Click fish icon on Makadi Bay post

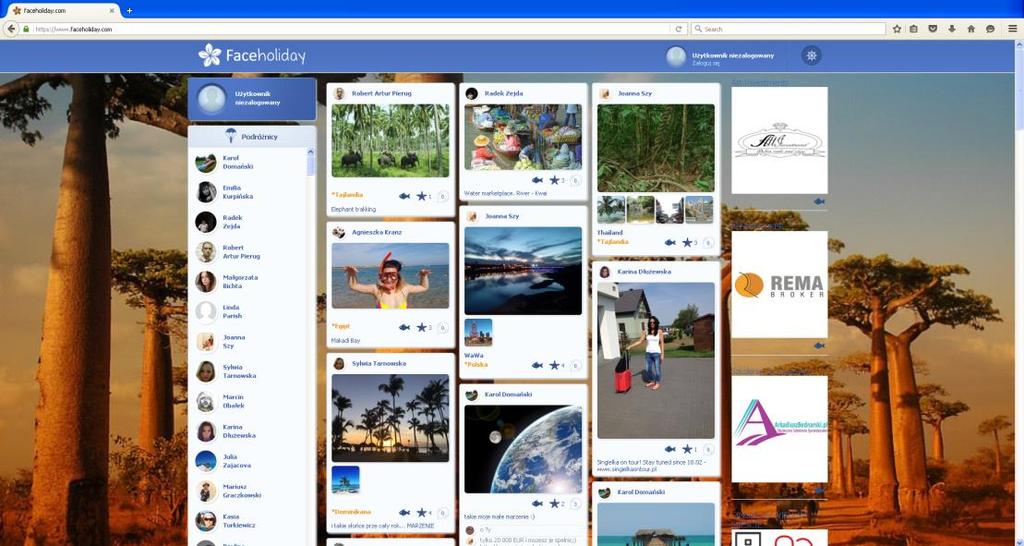point(404,327)
